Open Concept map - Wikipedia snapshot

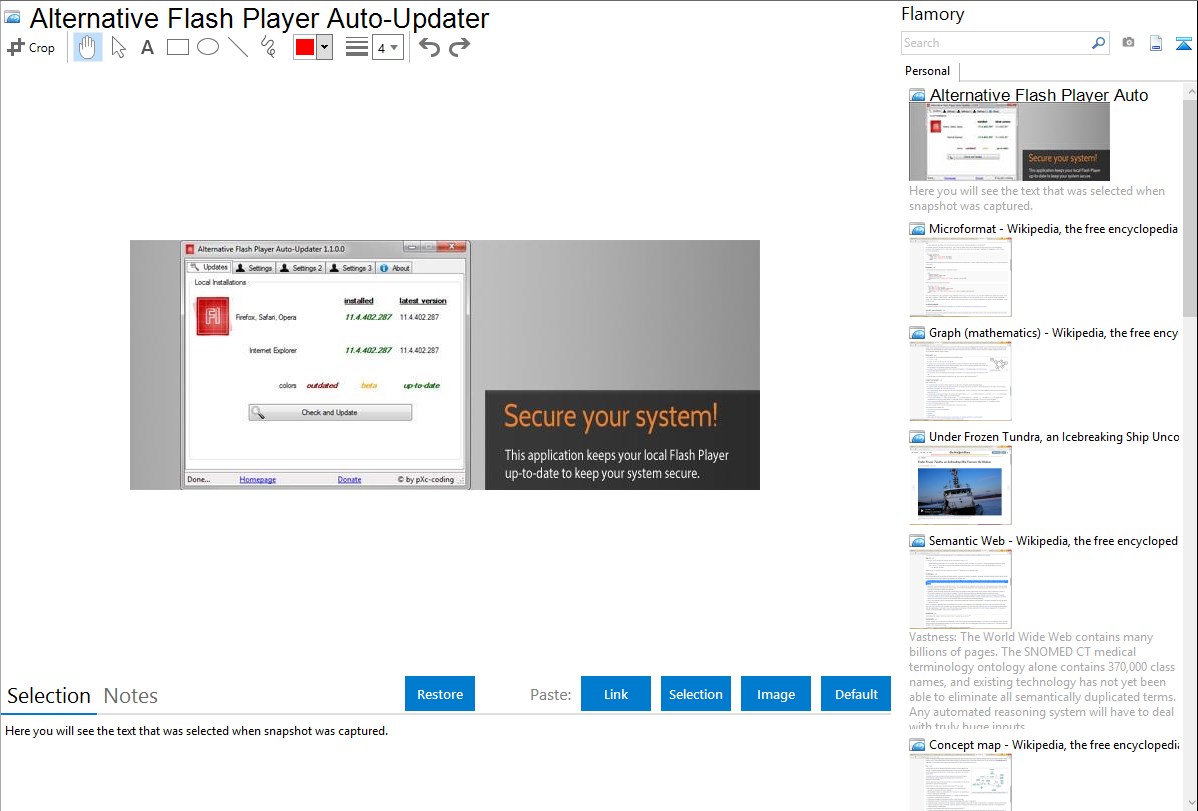(x=1054, y=744)
